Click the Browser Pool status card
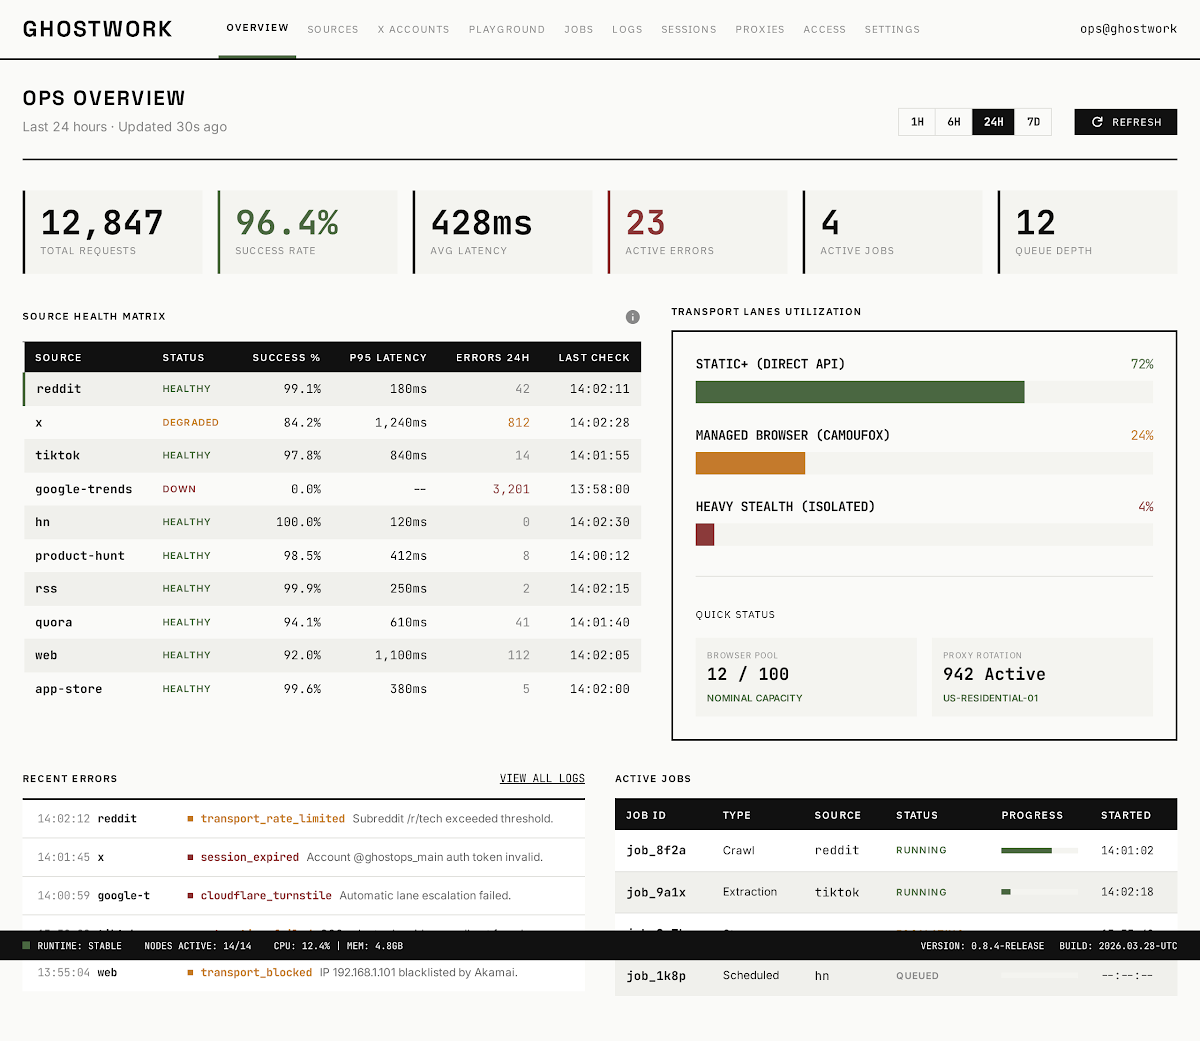1200x1041 pixels. (806, 677)
